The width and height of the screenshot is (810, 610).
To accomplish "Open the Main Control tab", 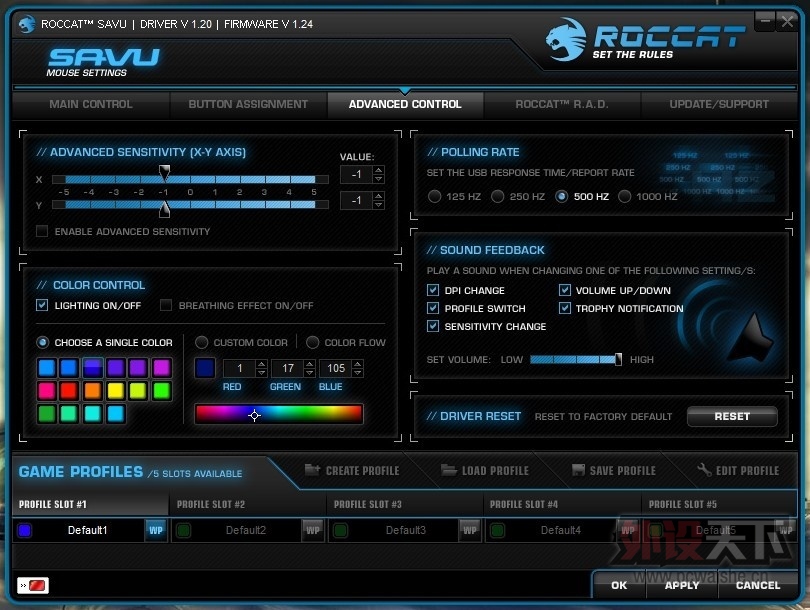I will click(x=91, y=104).
